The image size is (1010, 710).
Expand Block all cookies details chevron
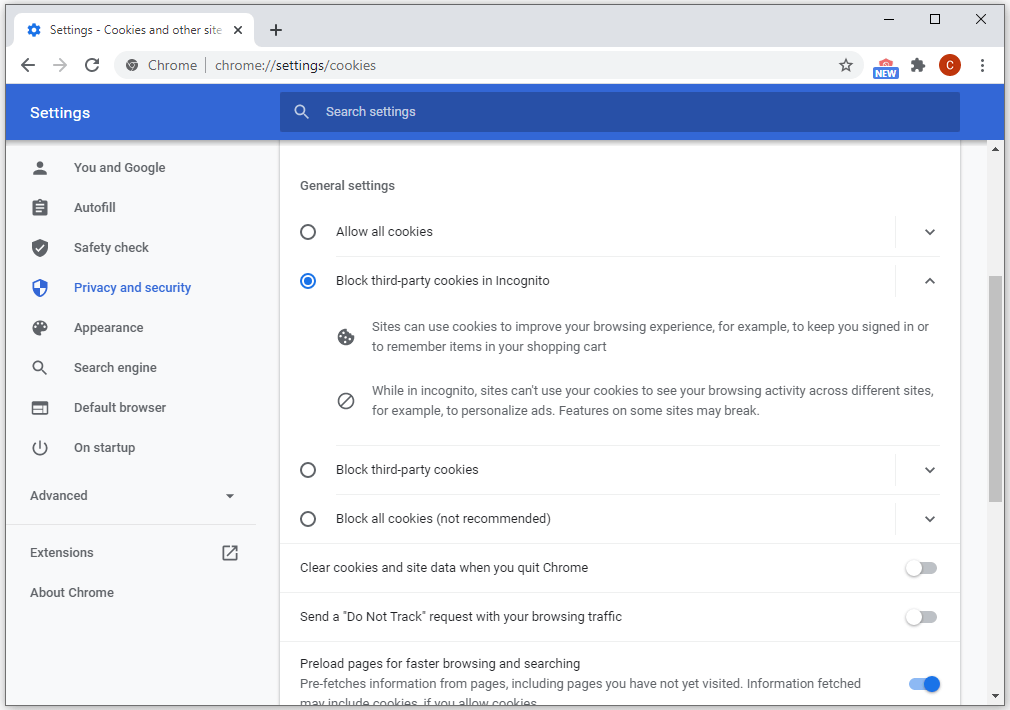click(929, 519)
